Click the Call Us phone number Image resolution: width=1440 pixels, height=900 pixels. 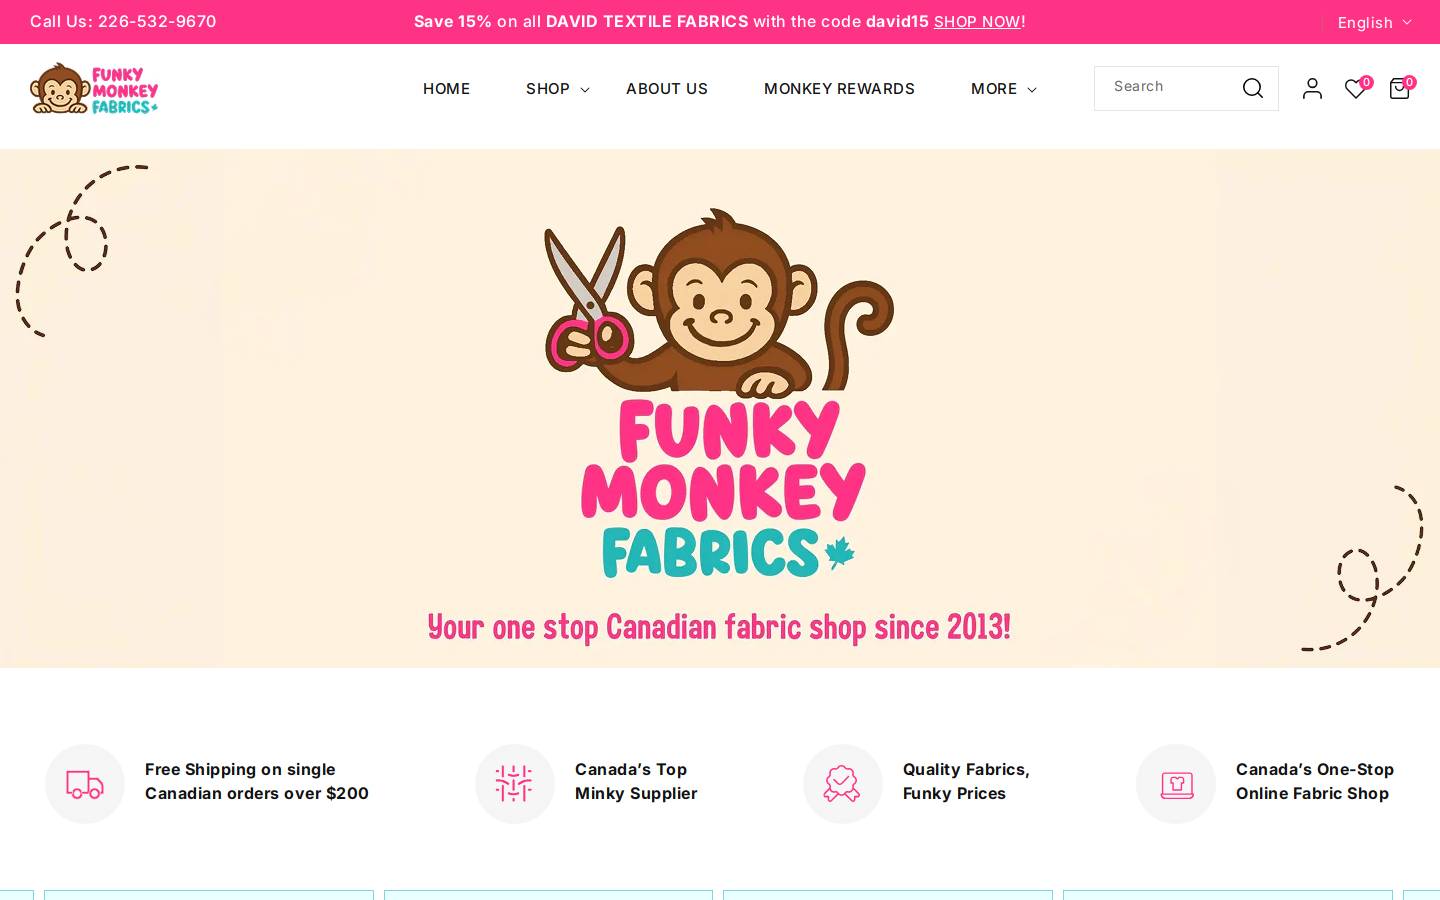coord(123,22)
